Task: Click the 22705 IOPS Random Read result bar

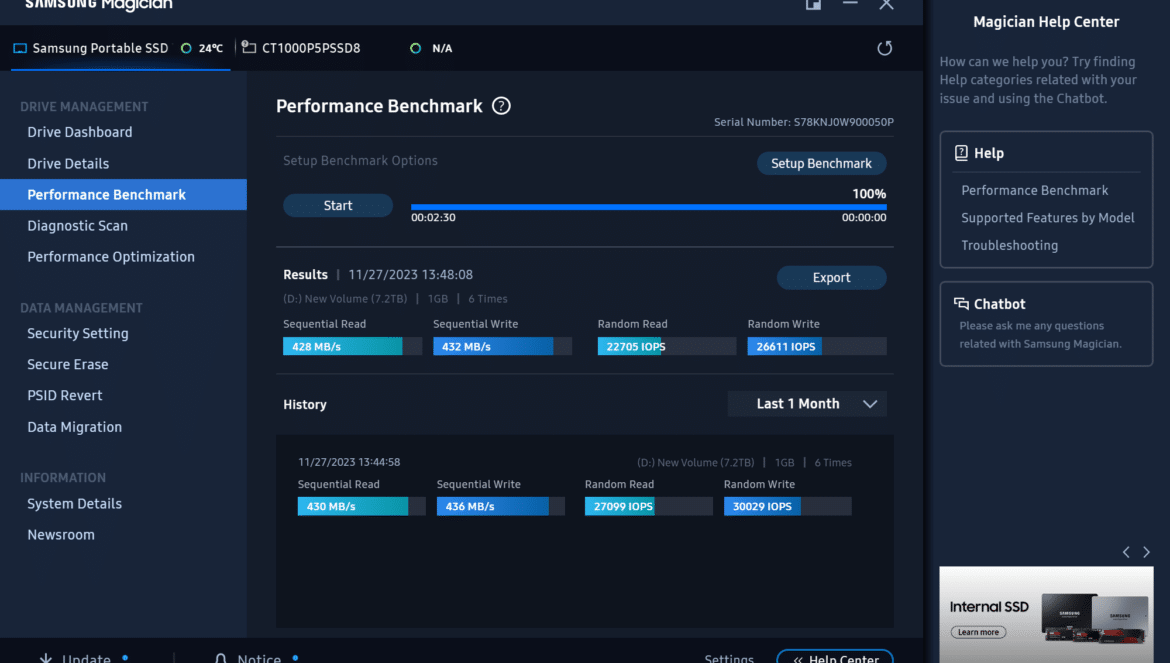Action: click(667, 346)
